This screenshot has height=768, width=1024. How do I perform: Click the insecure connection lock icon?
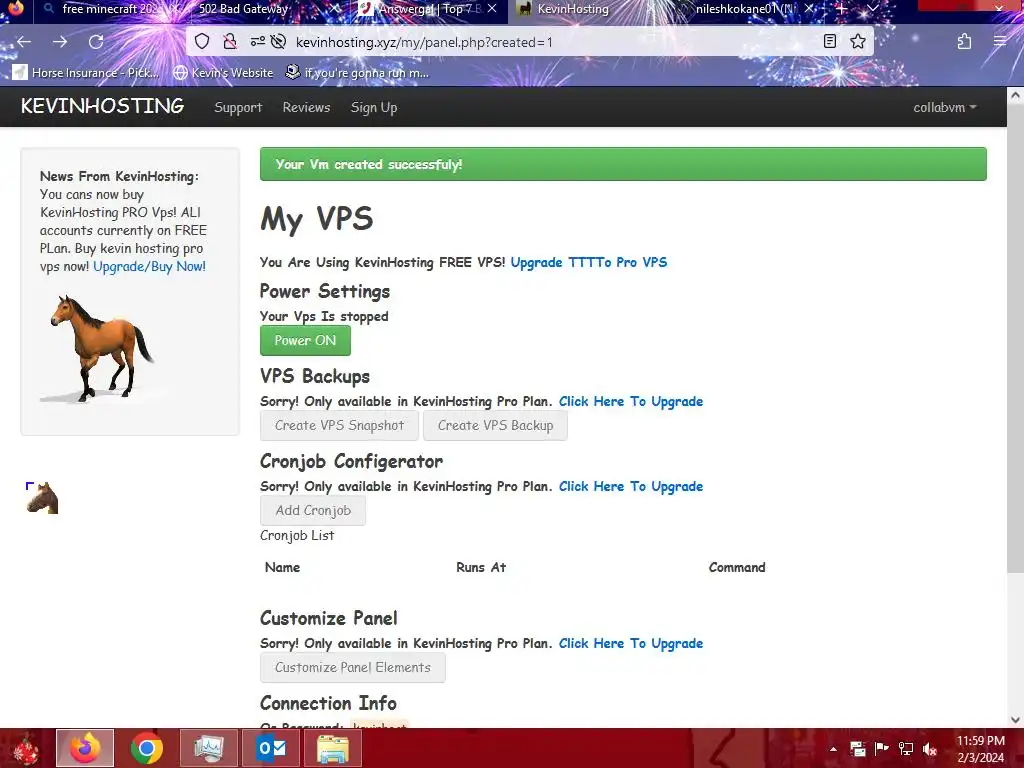pos(230,42)
